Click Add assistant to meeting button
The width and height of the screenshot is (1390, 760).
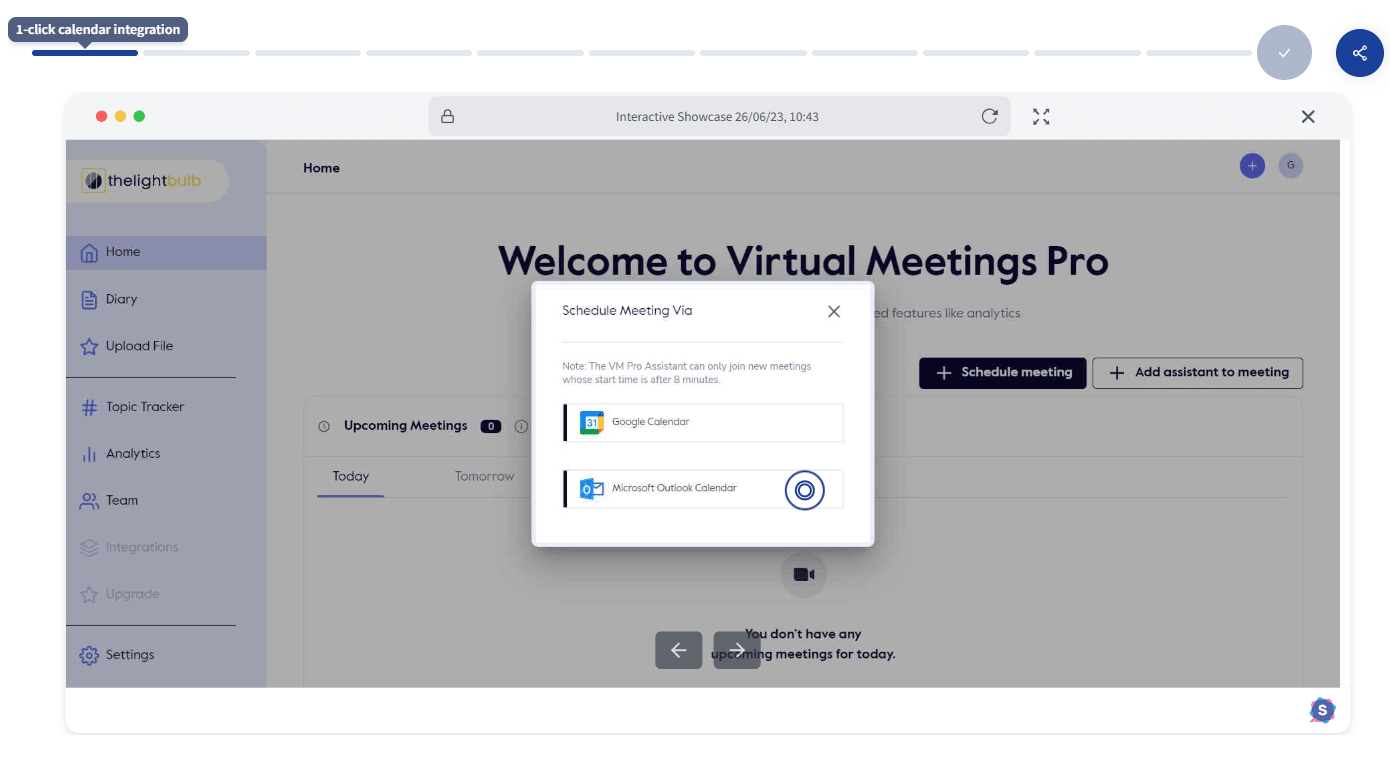click(1197, 372)
